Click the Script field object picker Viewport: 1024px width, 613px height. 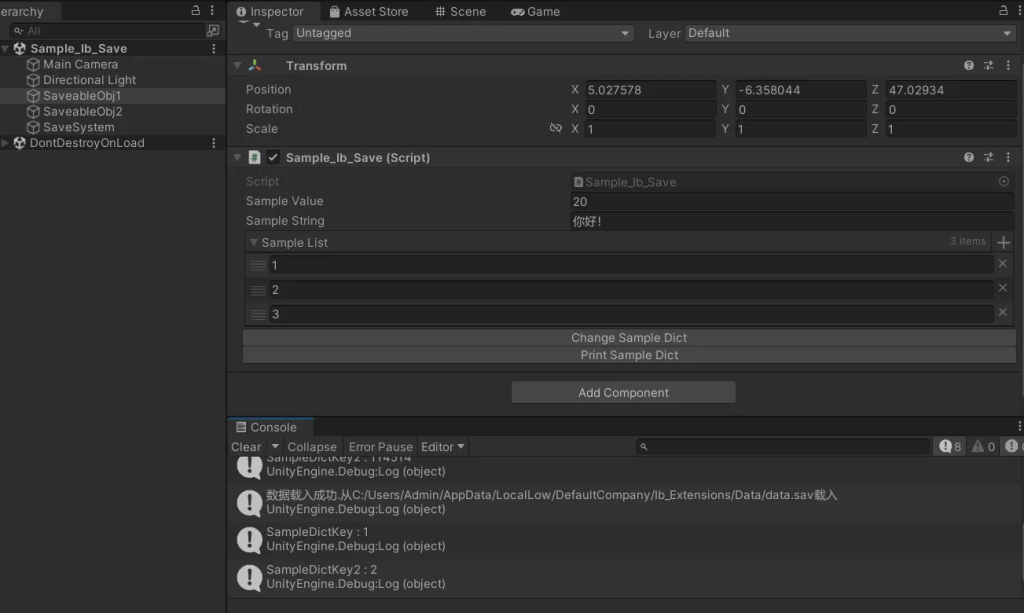click(x=1004, y=181)
